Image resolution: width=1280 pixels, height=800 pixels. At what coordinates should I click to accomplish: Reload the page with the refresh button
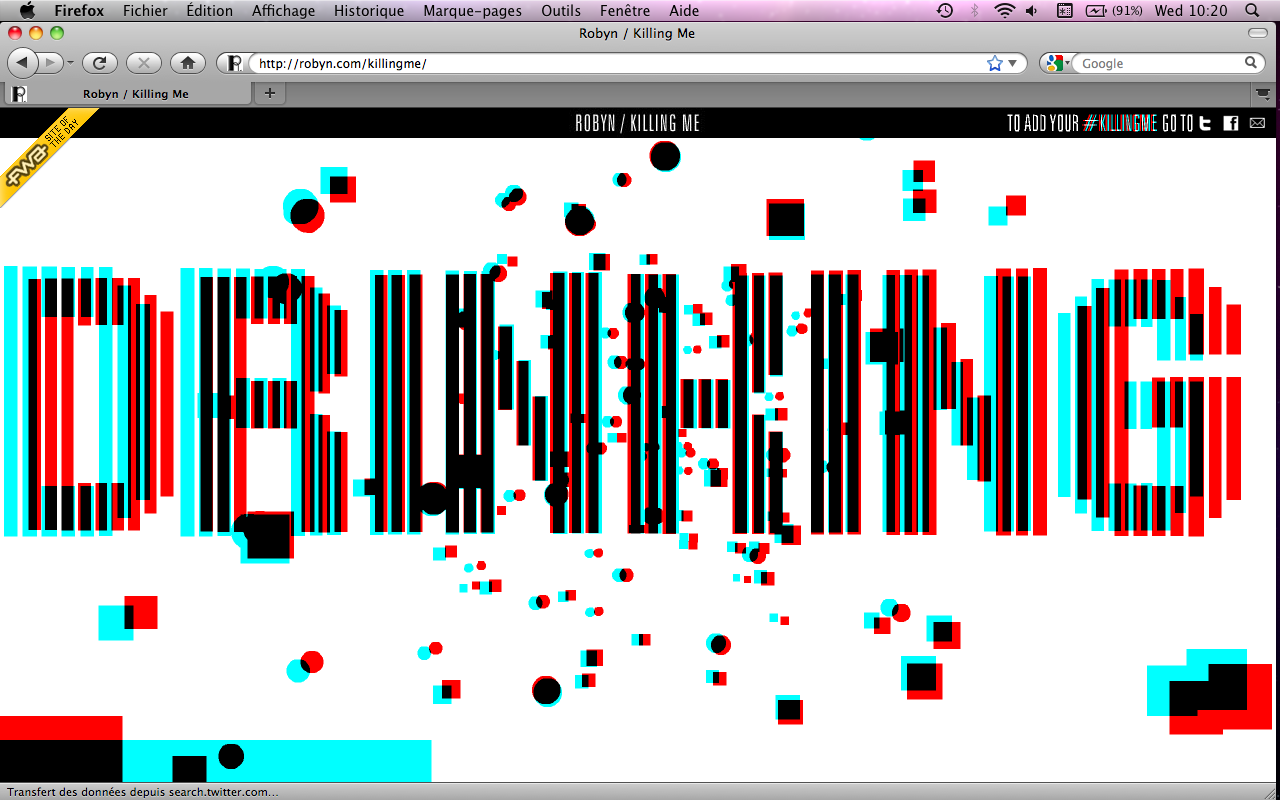[100, 63]
